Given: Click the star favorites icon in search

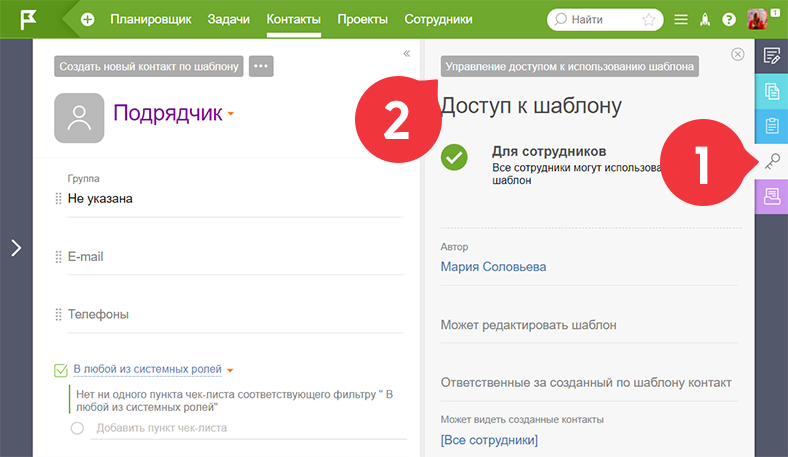Looking at the screenshot, I should (x=649, y=20).
